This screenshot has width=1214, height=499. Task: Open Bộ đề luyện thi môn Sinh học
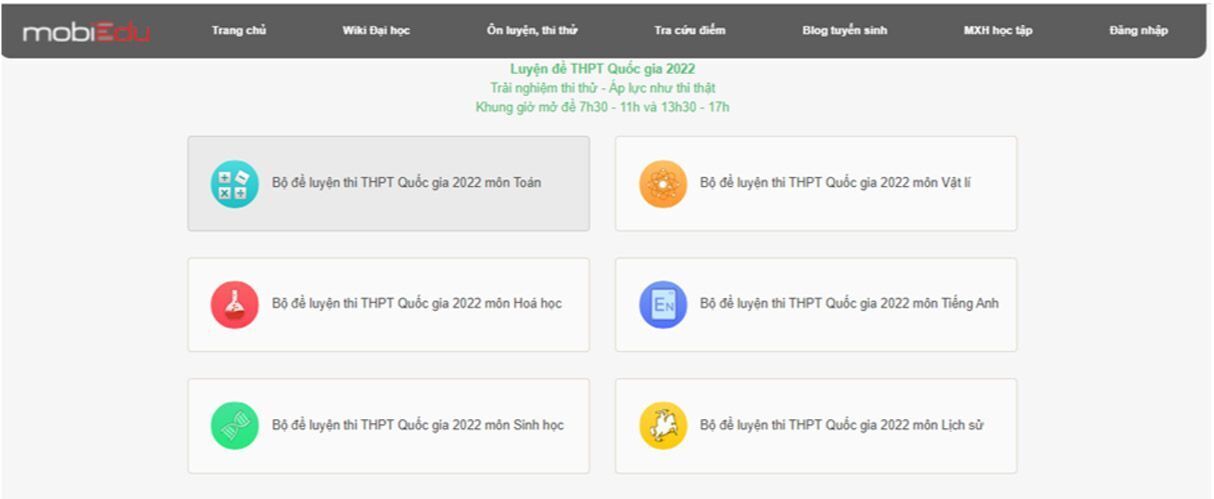(389, 426)
